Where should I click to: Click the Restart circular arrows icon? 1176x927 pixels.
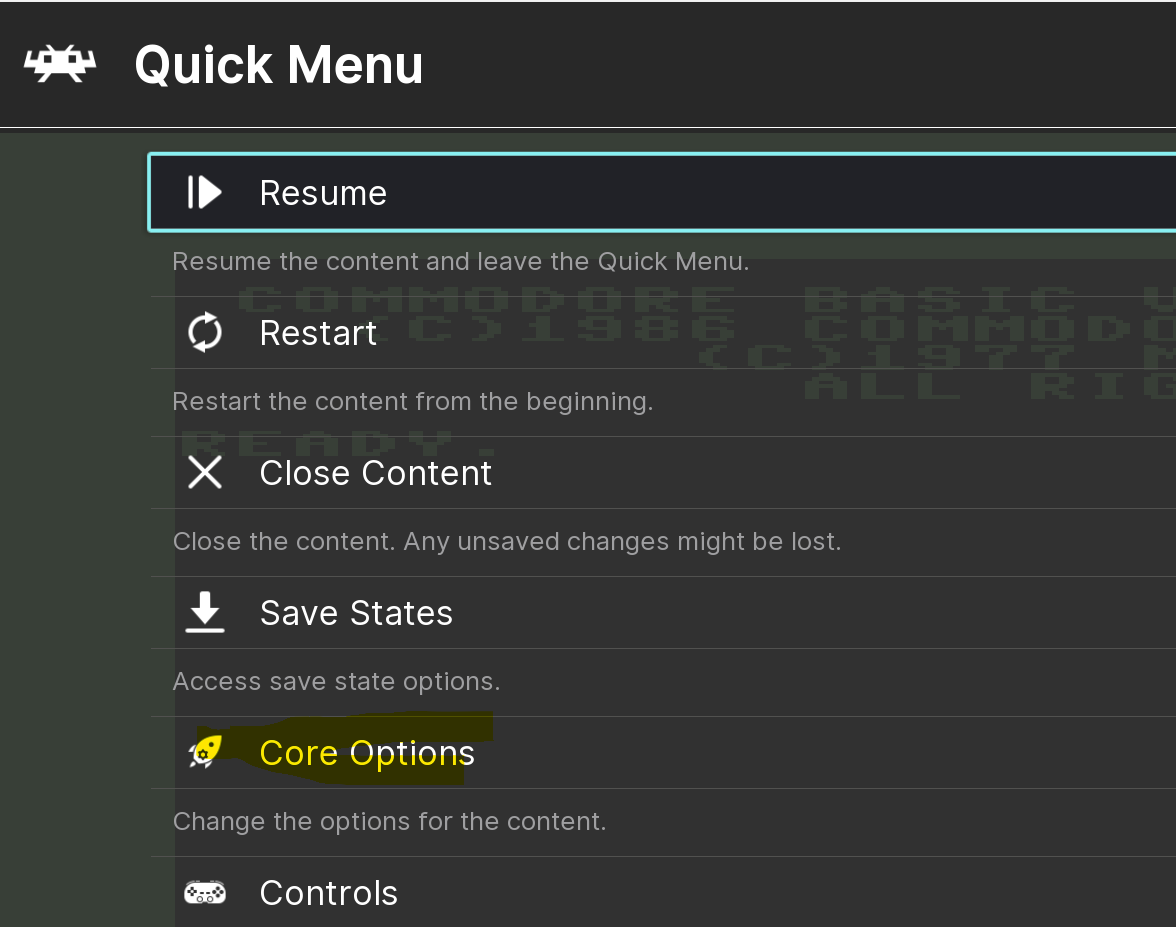(205, 332)
